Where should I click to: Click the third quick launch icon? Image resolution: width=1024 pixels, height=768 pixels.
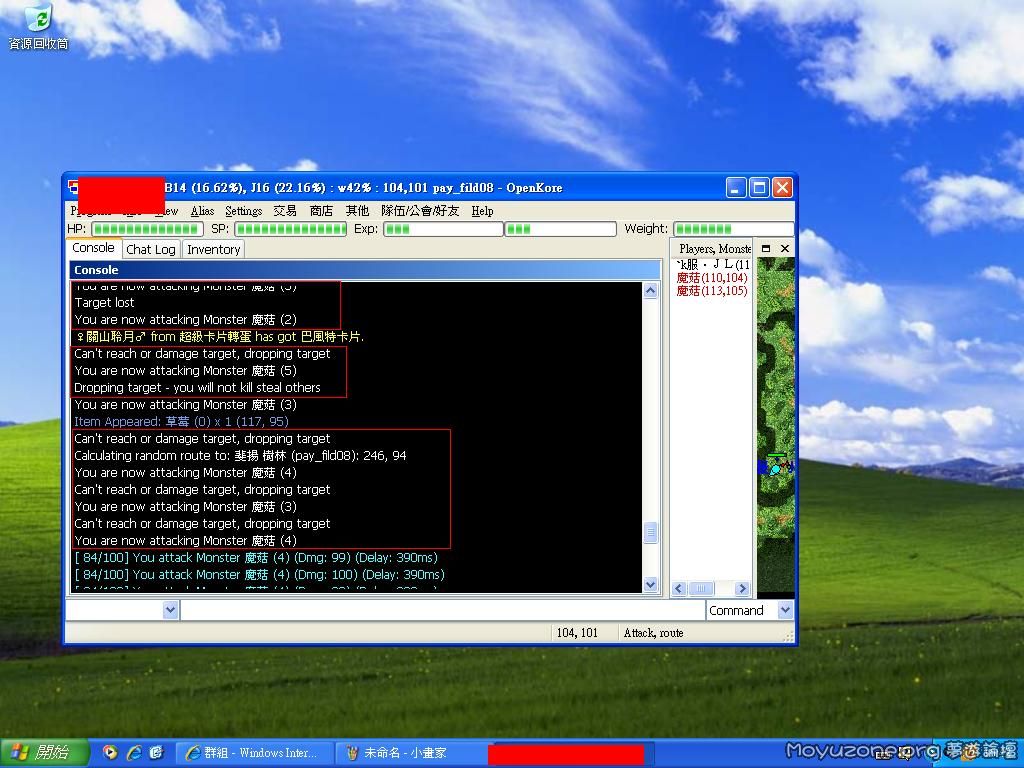coord(156,752)
